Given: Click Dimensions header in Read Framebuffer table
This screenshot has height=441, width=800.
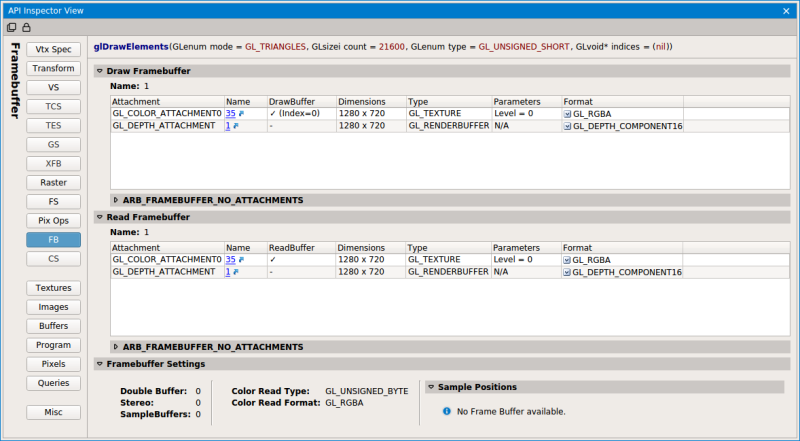Looking at the screenshot, I should tap(370, 248).
